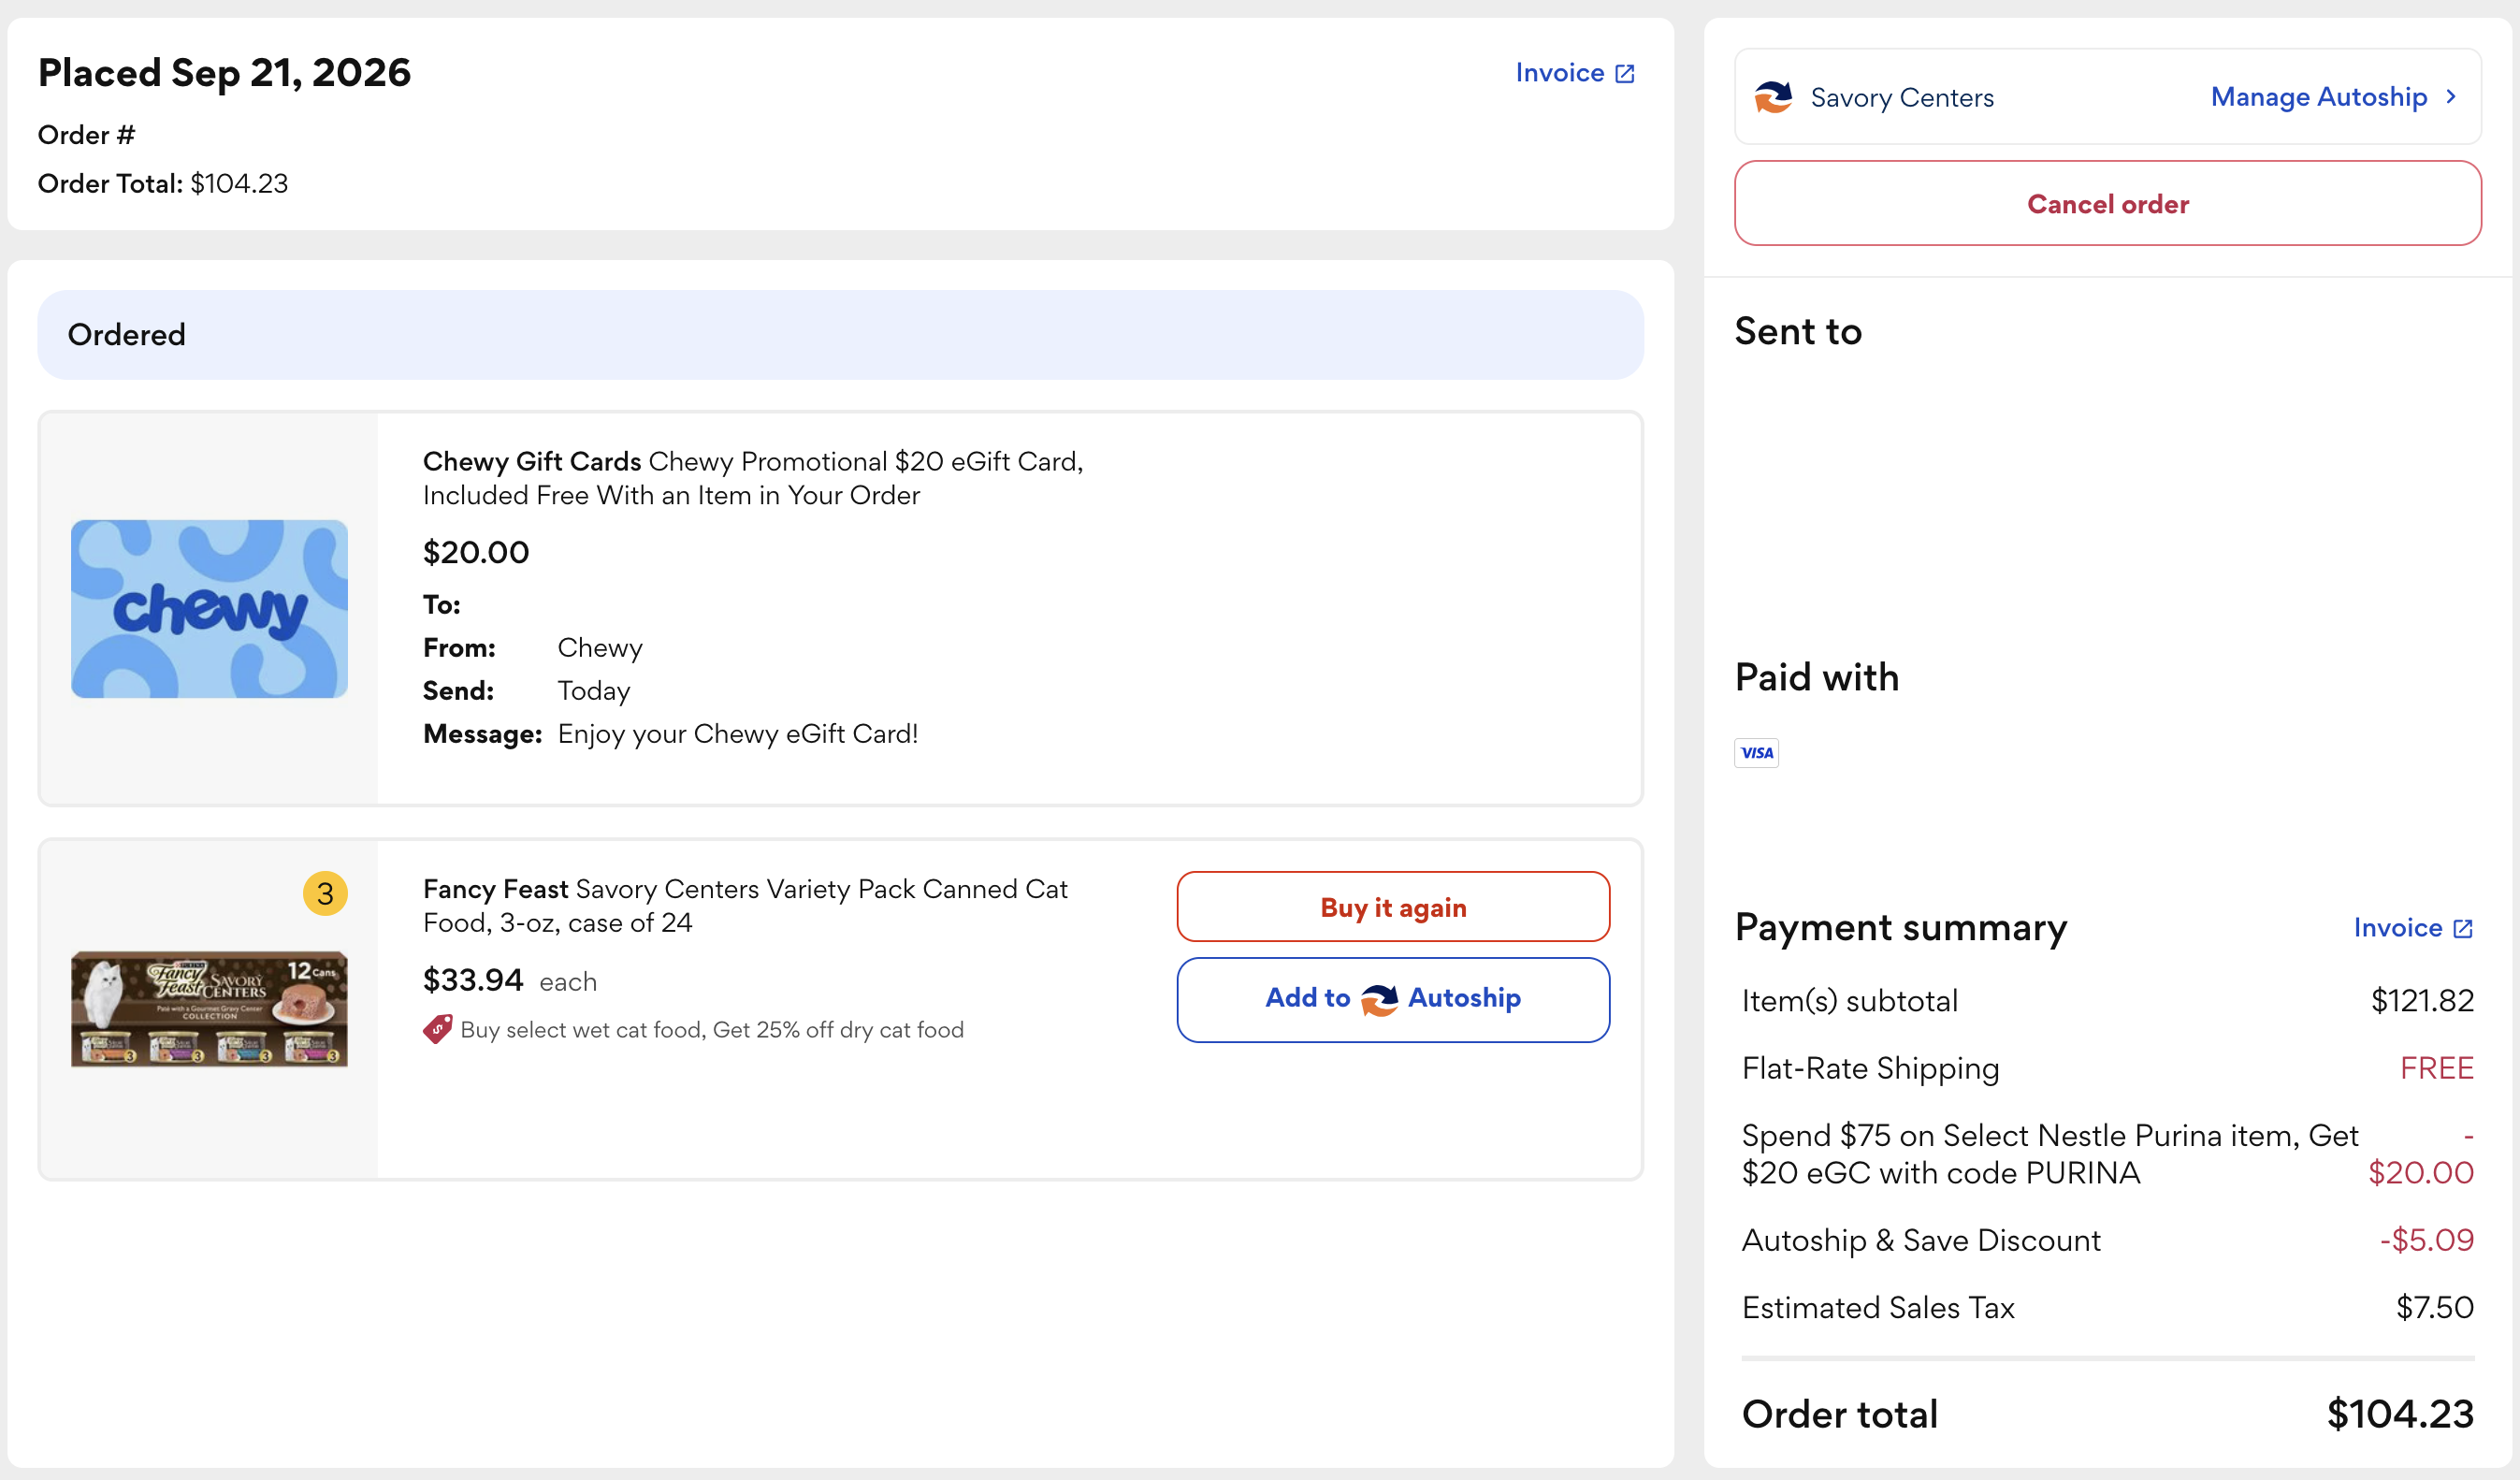Screen dimensions: 2520x1480
Task: Click the PURINA promo code discount description
Action: point(2049,1154)
